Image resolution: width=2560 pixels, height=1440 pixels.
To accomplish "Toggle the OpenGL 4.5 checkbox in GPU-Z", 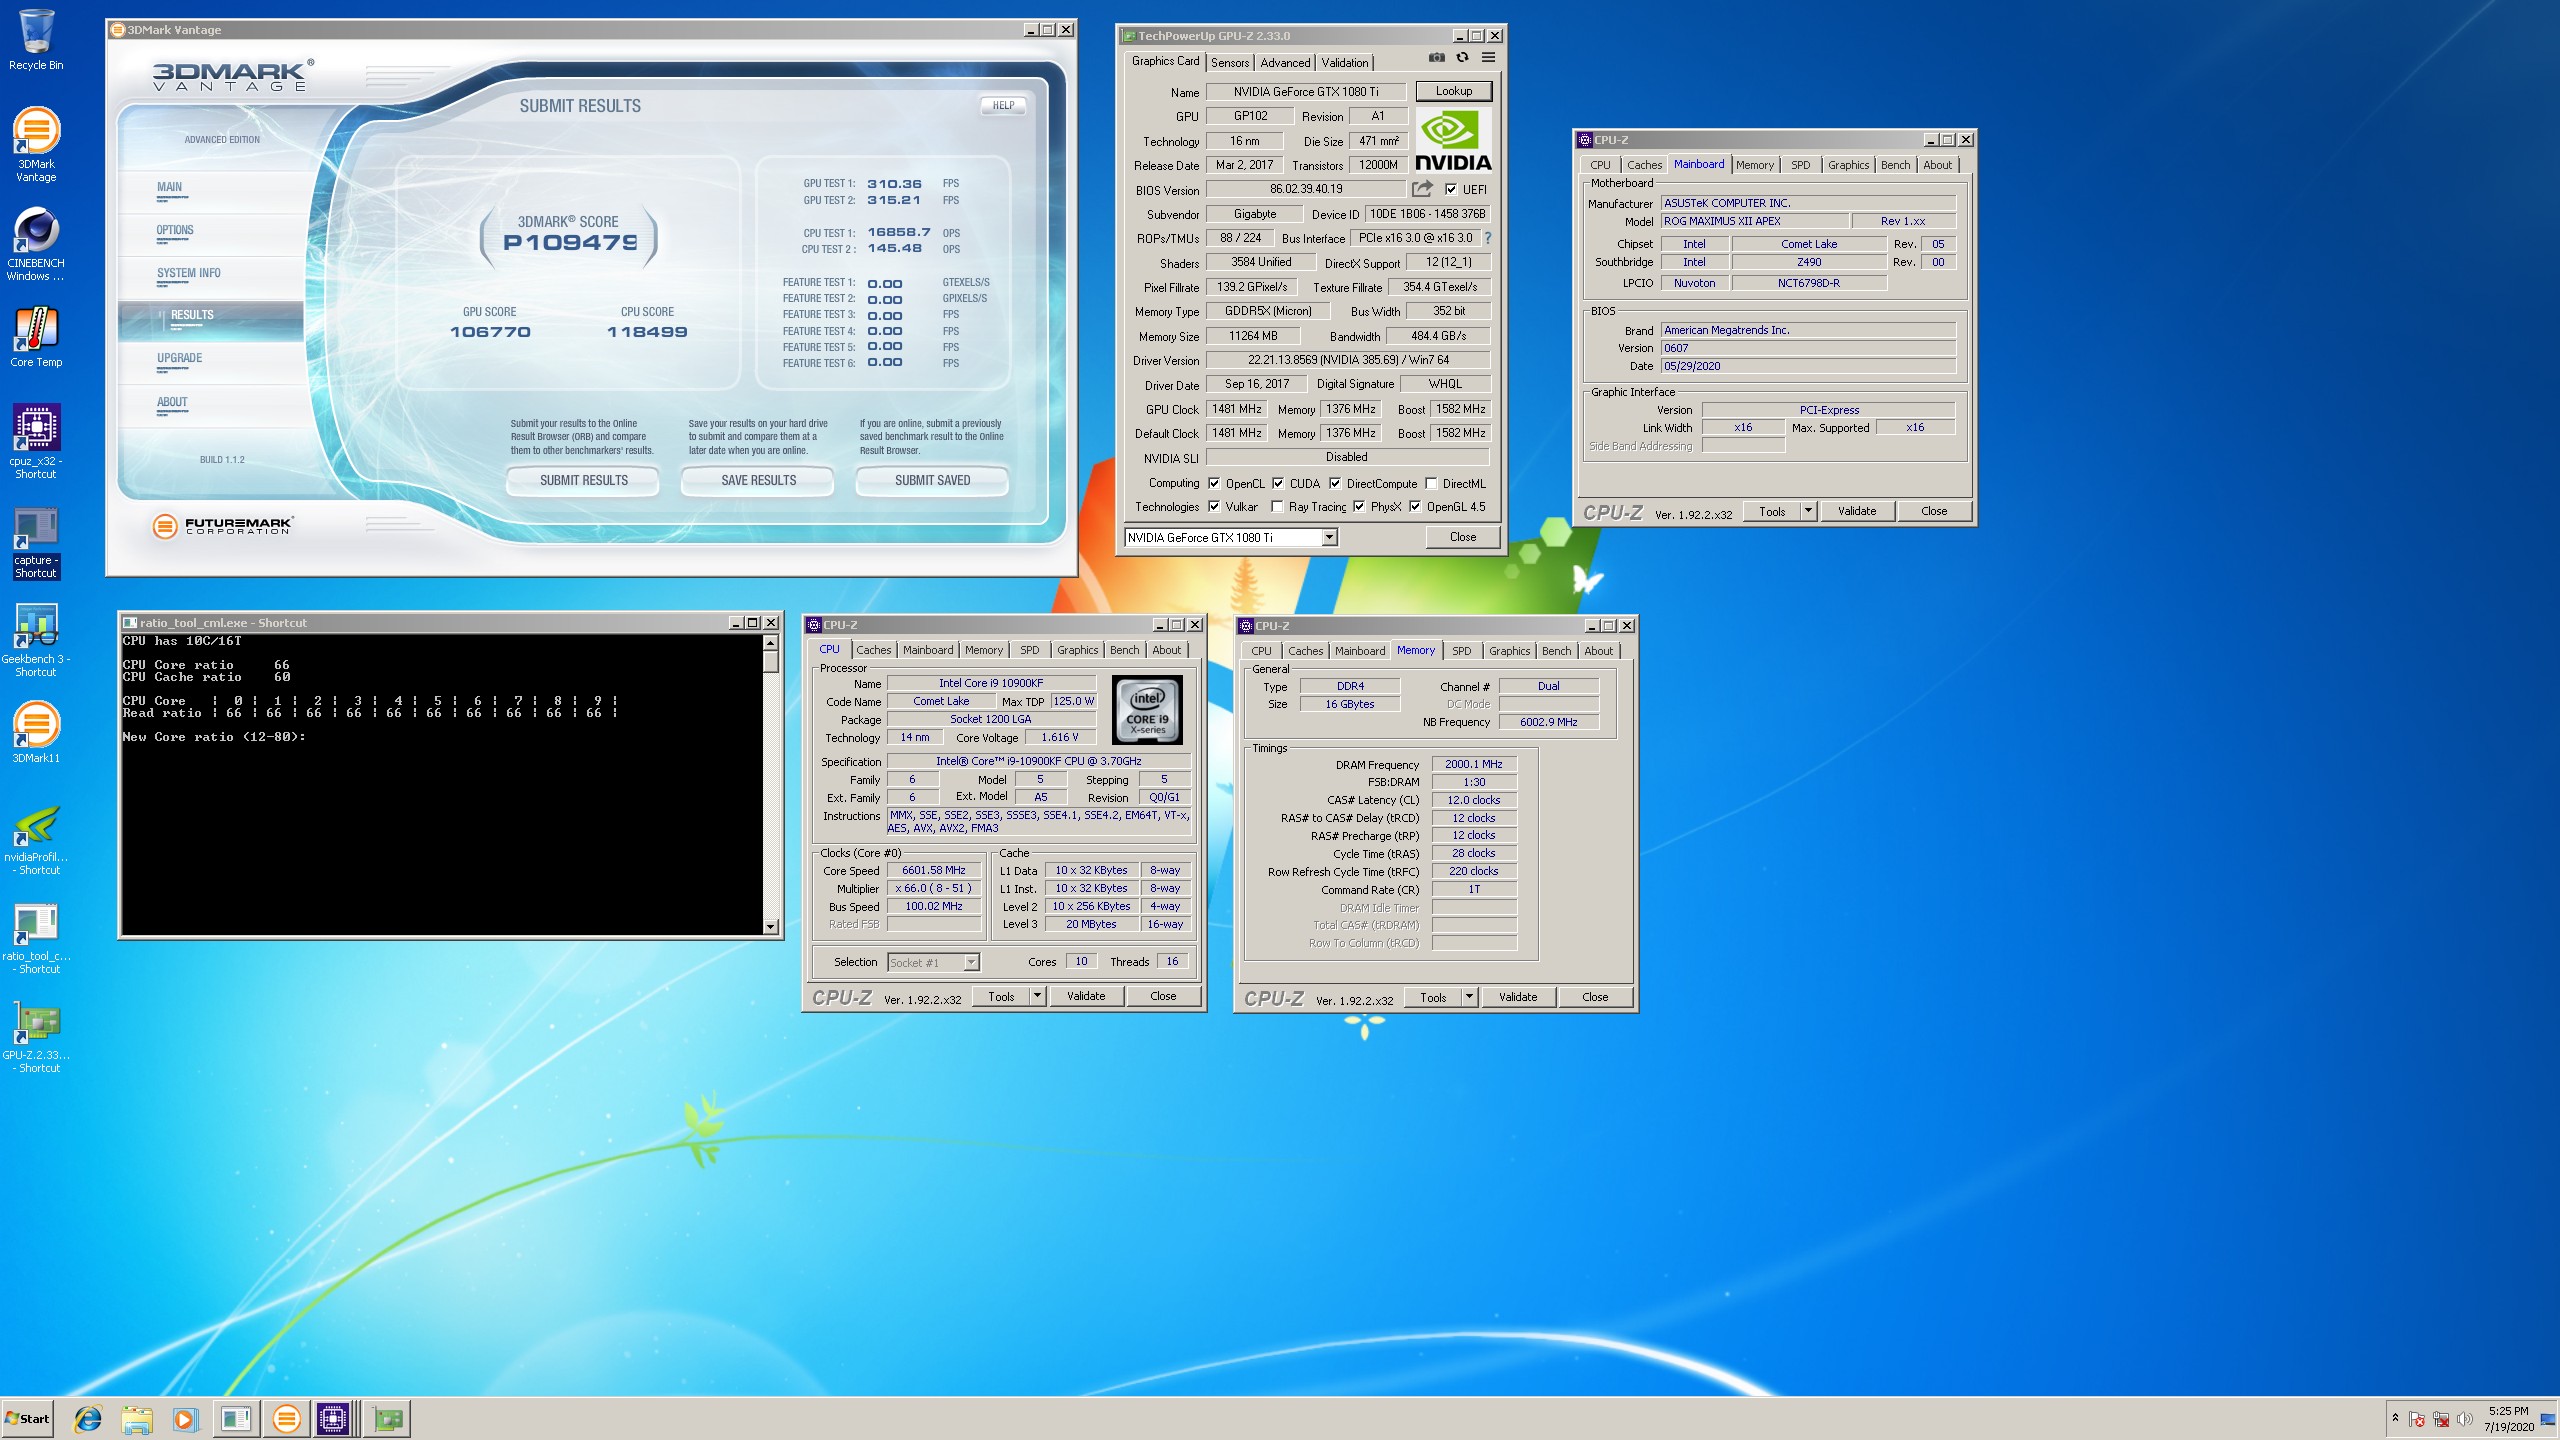I will click(x=1415, y=506).
